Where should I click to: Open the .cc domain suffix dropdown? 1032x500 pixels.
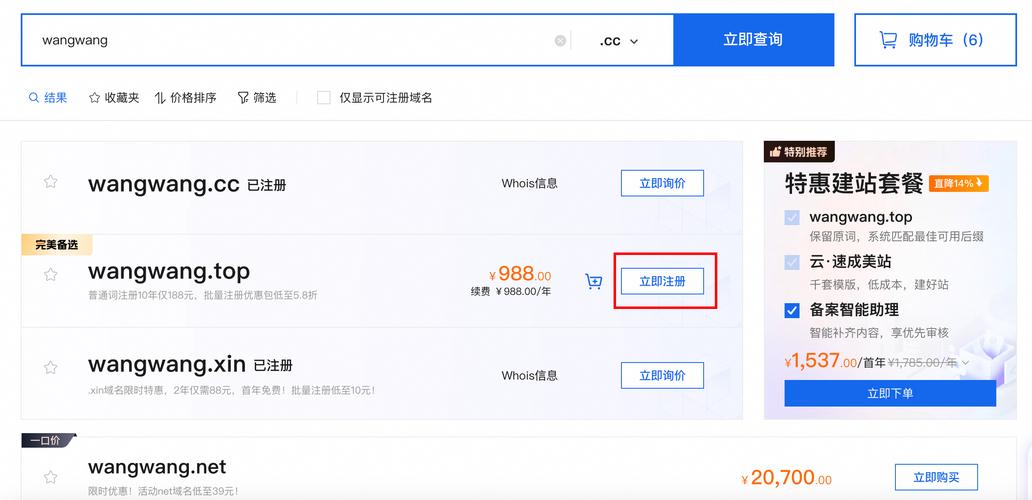click(x=619, y=41)
